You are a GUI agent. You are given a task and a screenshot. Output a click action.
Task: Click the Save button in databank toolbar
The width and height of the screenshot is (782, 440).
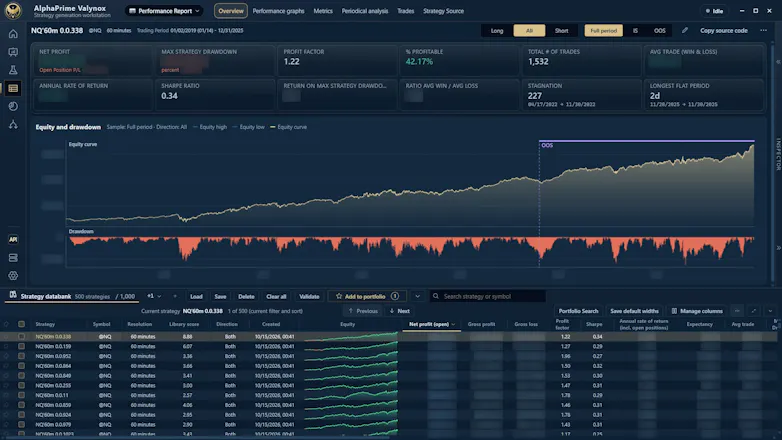(x=220, y=296)
